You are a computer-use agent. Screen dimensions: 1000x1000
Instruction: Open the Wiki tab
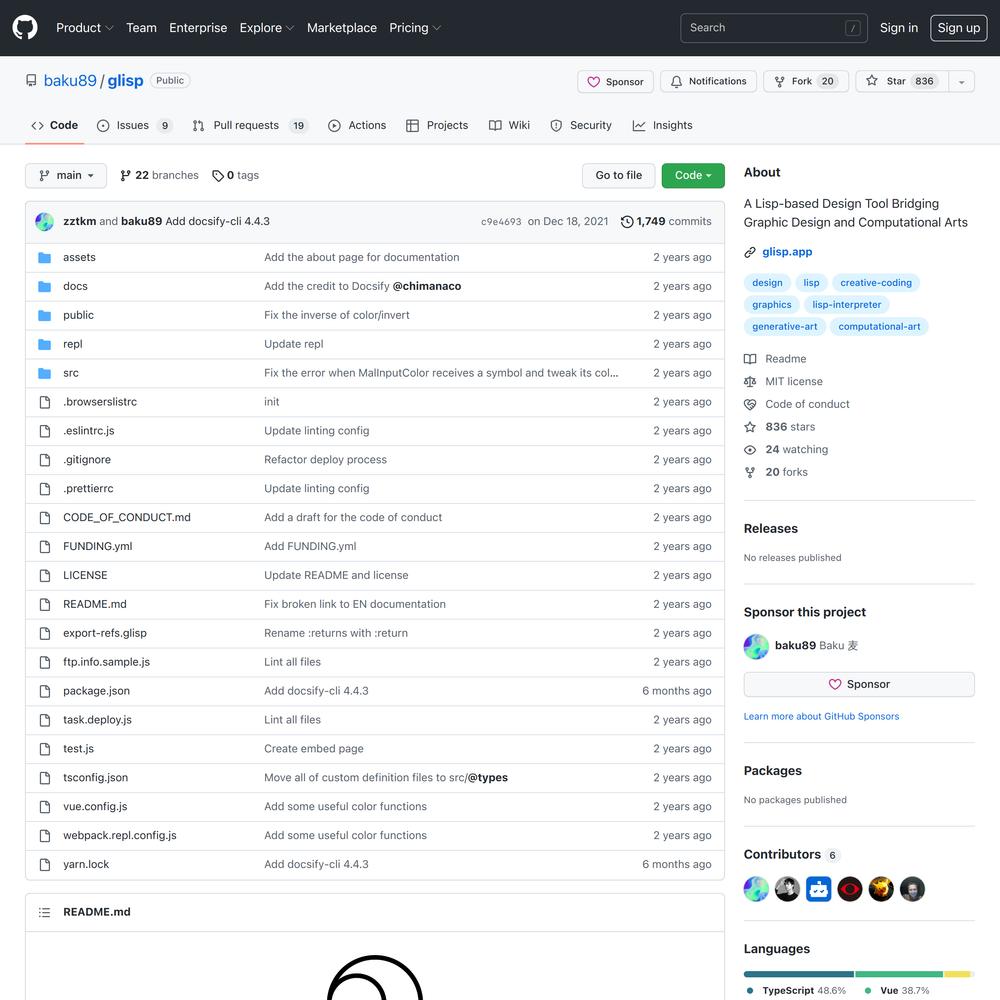510,126
